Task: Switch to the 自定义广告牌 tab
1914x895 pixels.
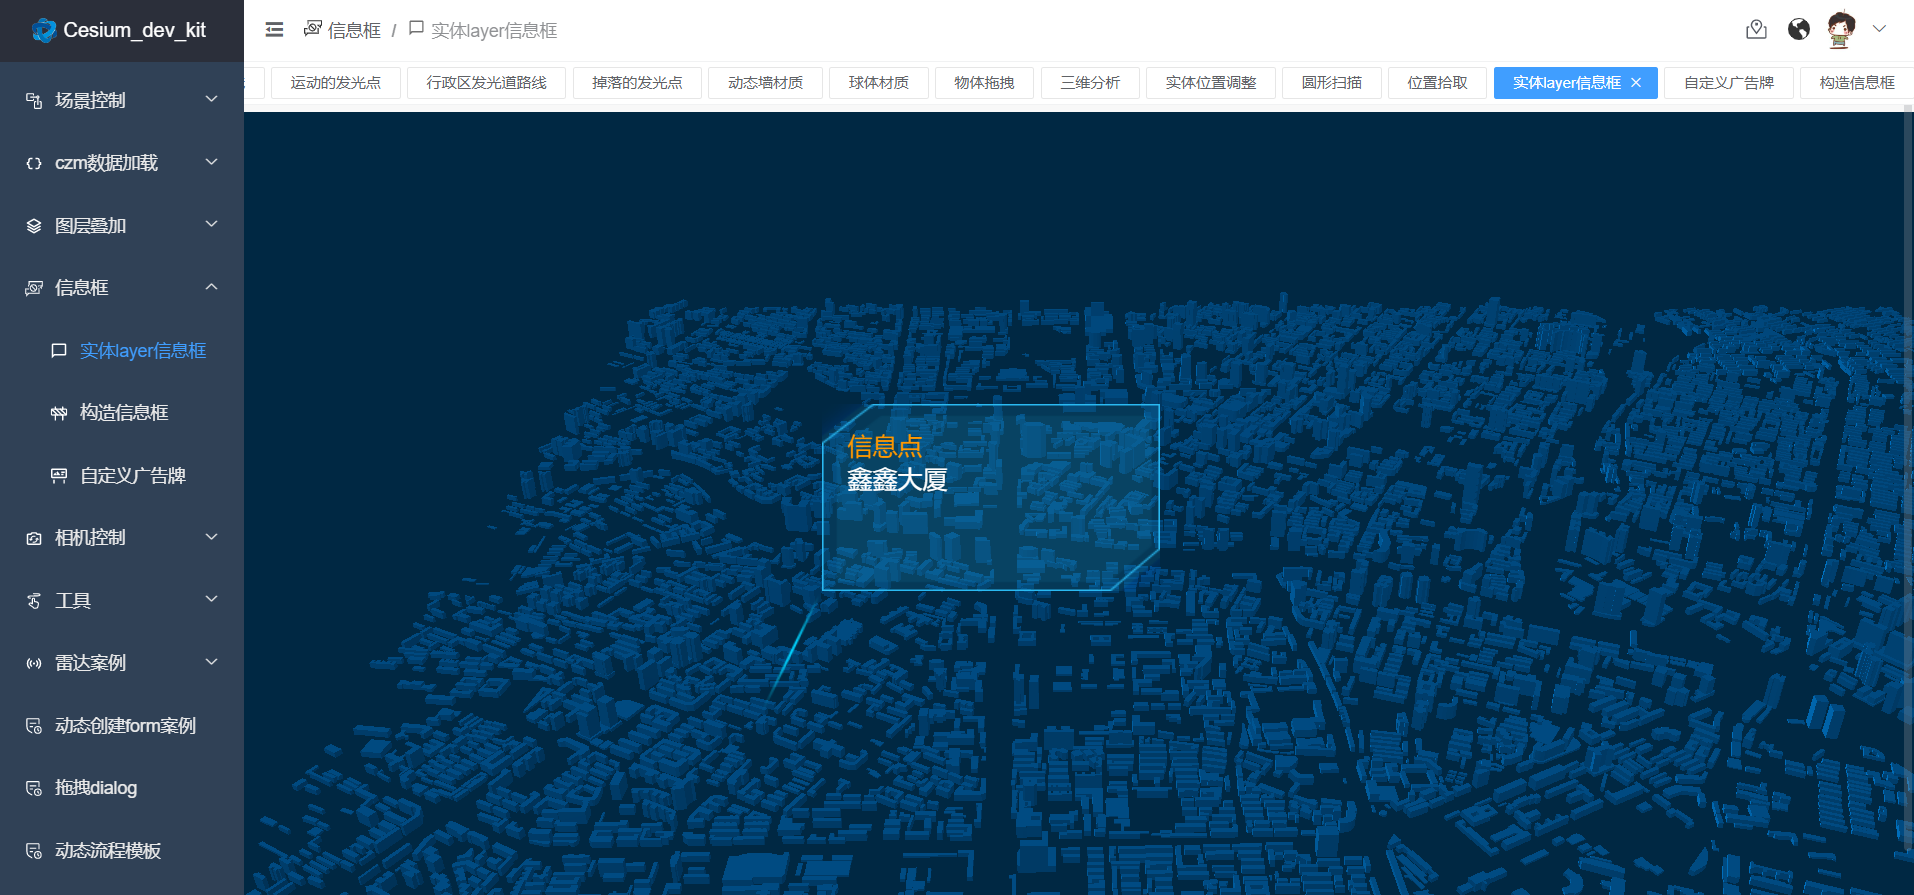Action: coord(1729,83)
